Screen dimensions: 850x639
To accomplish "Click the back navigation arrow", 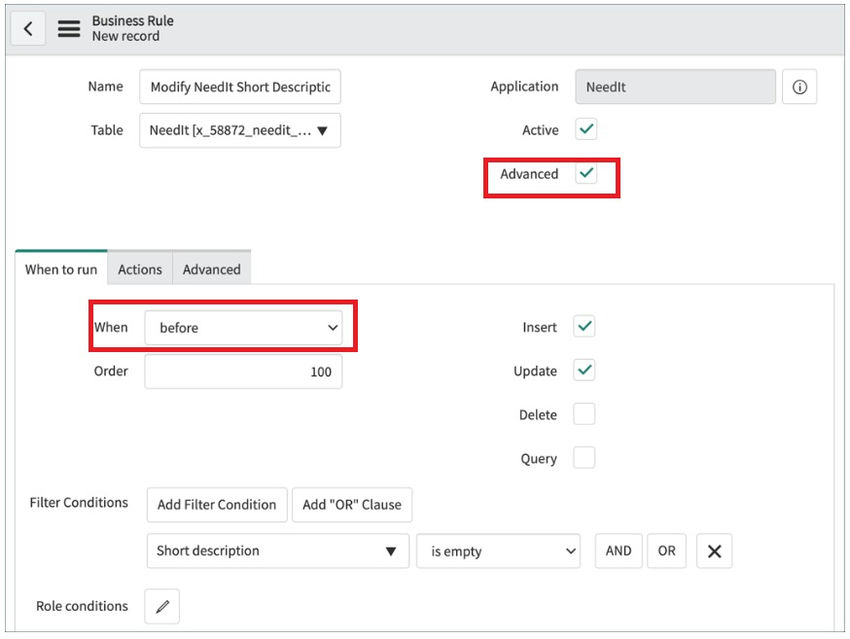I will tap(27, 27).
